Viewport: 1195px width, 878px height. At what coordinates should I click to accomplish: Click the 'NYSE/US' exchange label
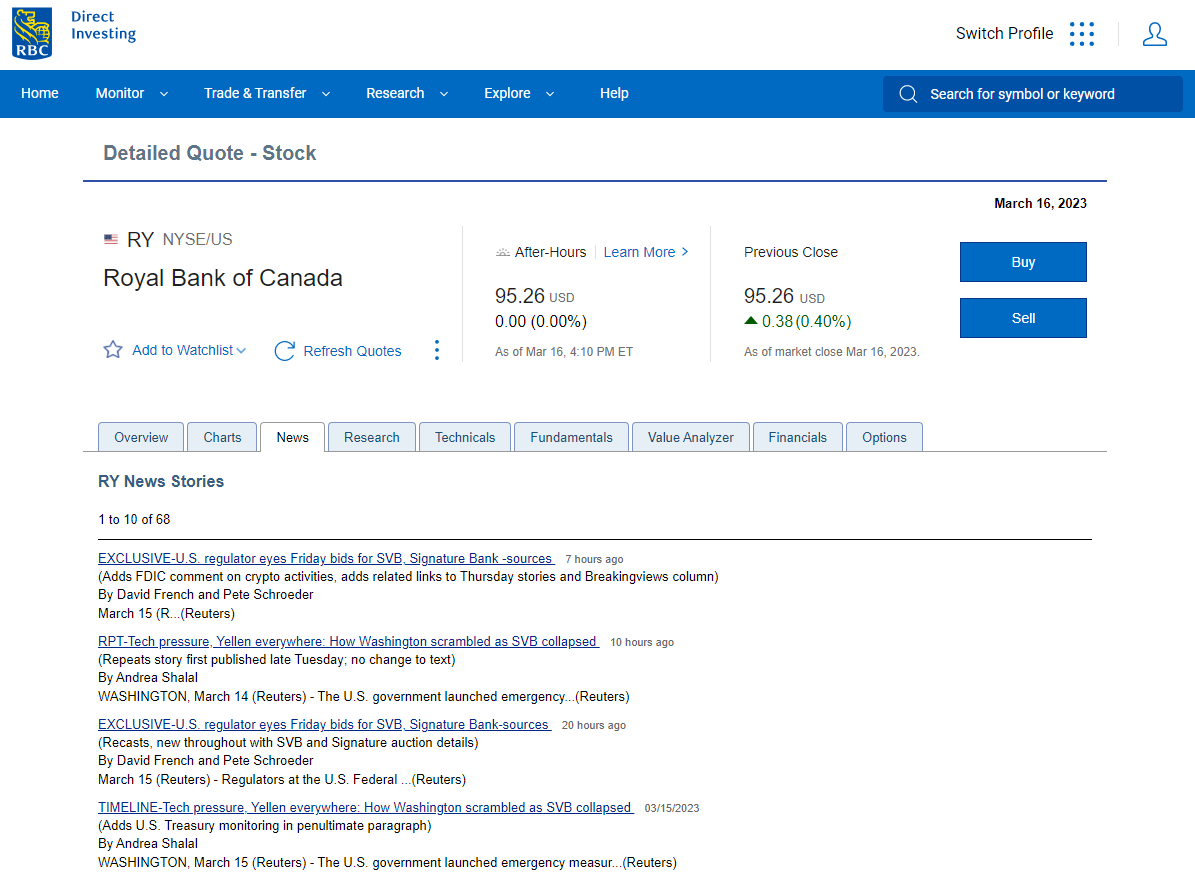tap(197, 239)
